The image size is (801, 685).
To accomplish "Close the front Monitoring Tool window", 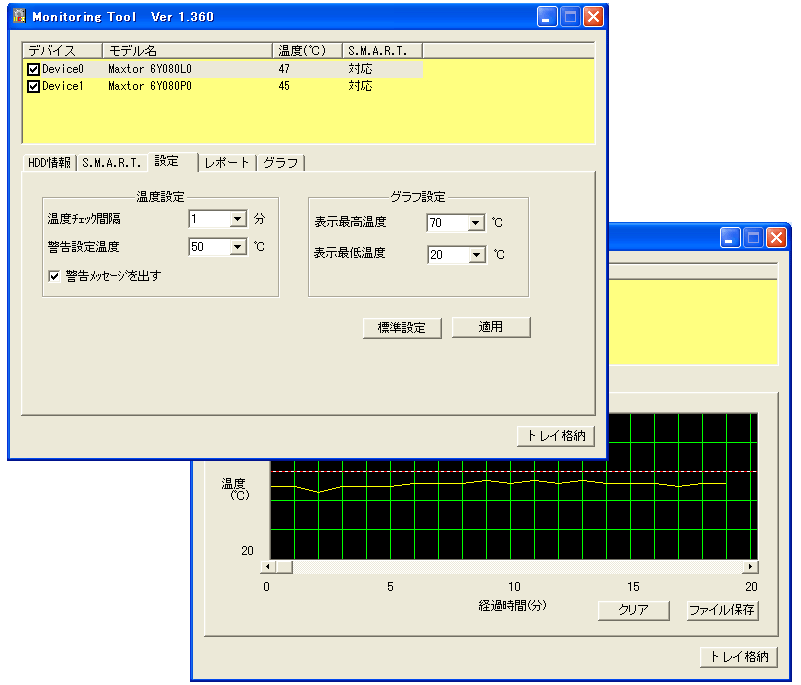I will 593,17.
